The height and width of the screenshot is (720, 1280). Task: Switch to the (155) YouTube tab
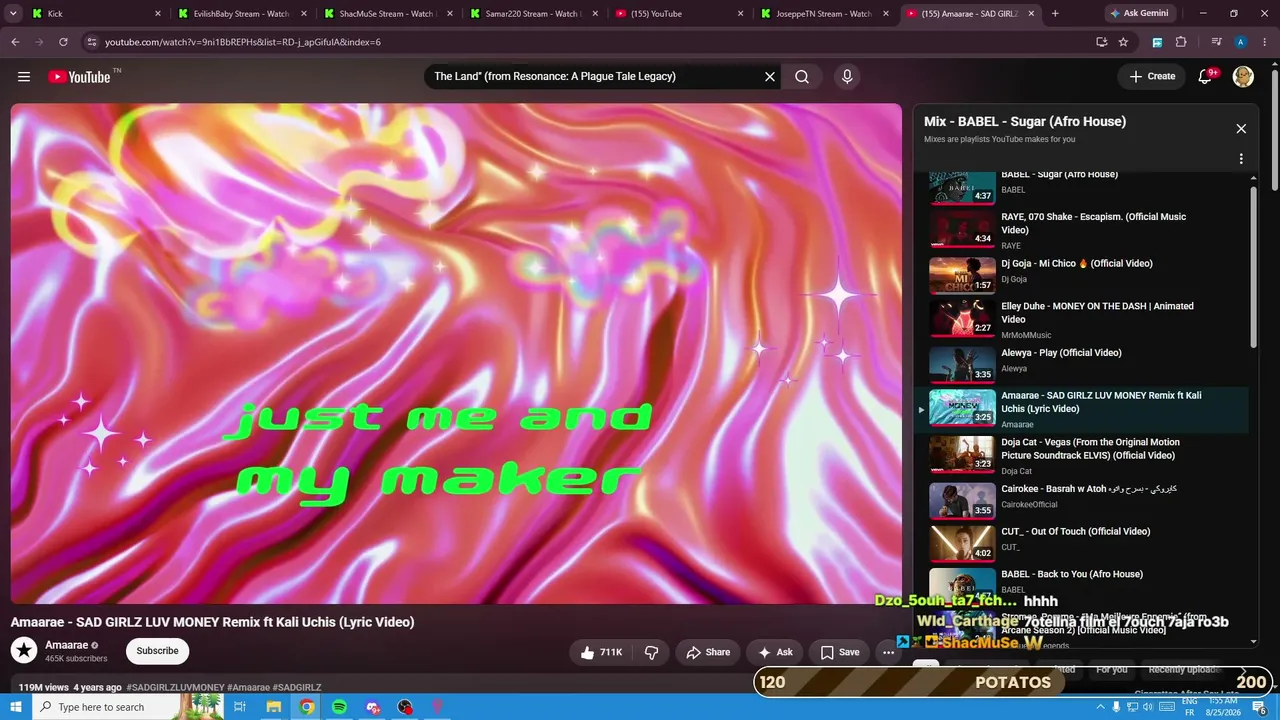pyautogui.click(x=680, y=14)
